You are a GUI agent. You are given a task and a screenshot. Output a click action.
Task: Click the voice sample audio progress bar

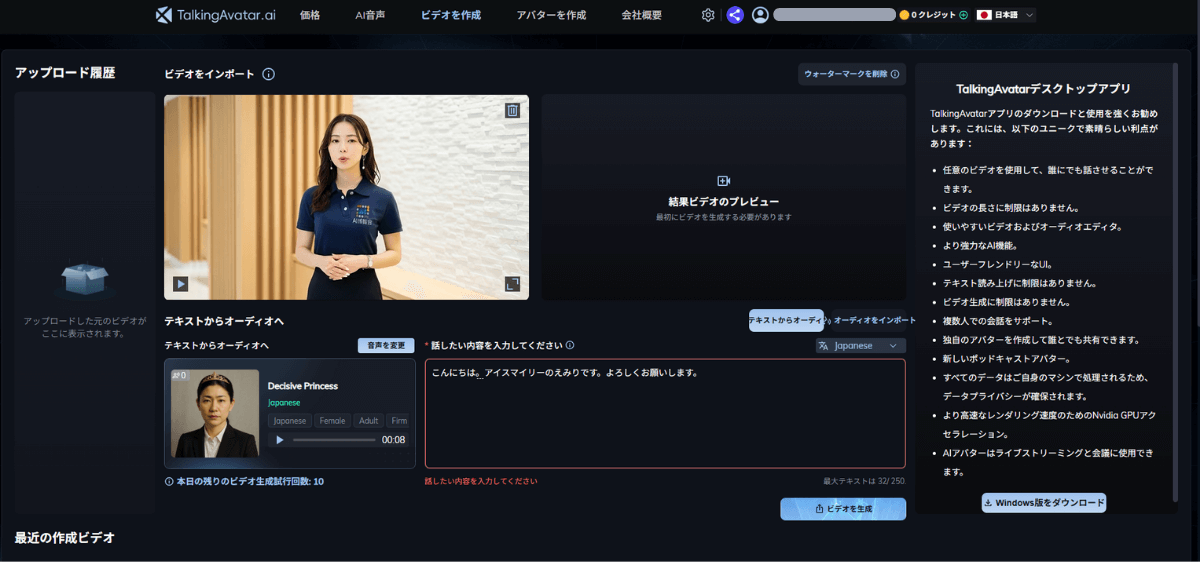tap(334, 440)
